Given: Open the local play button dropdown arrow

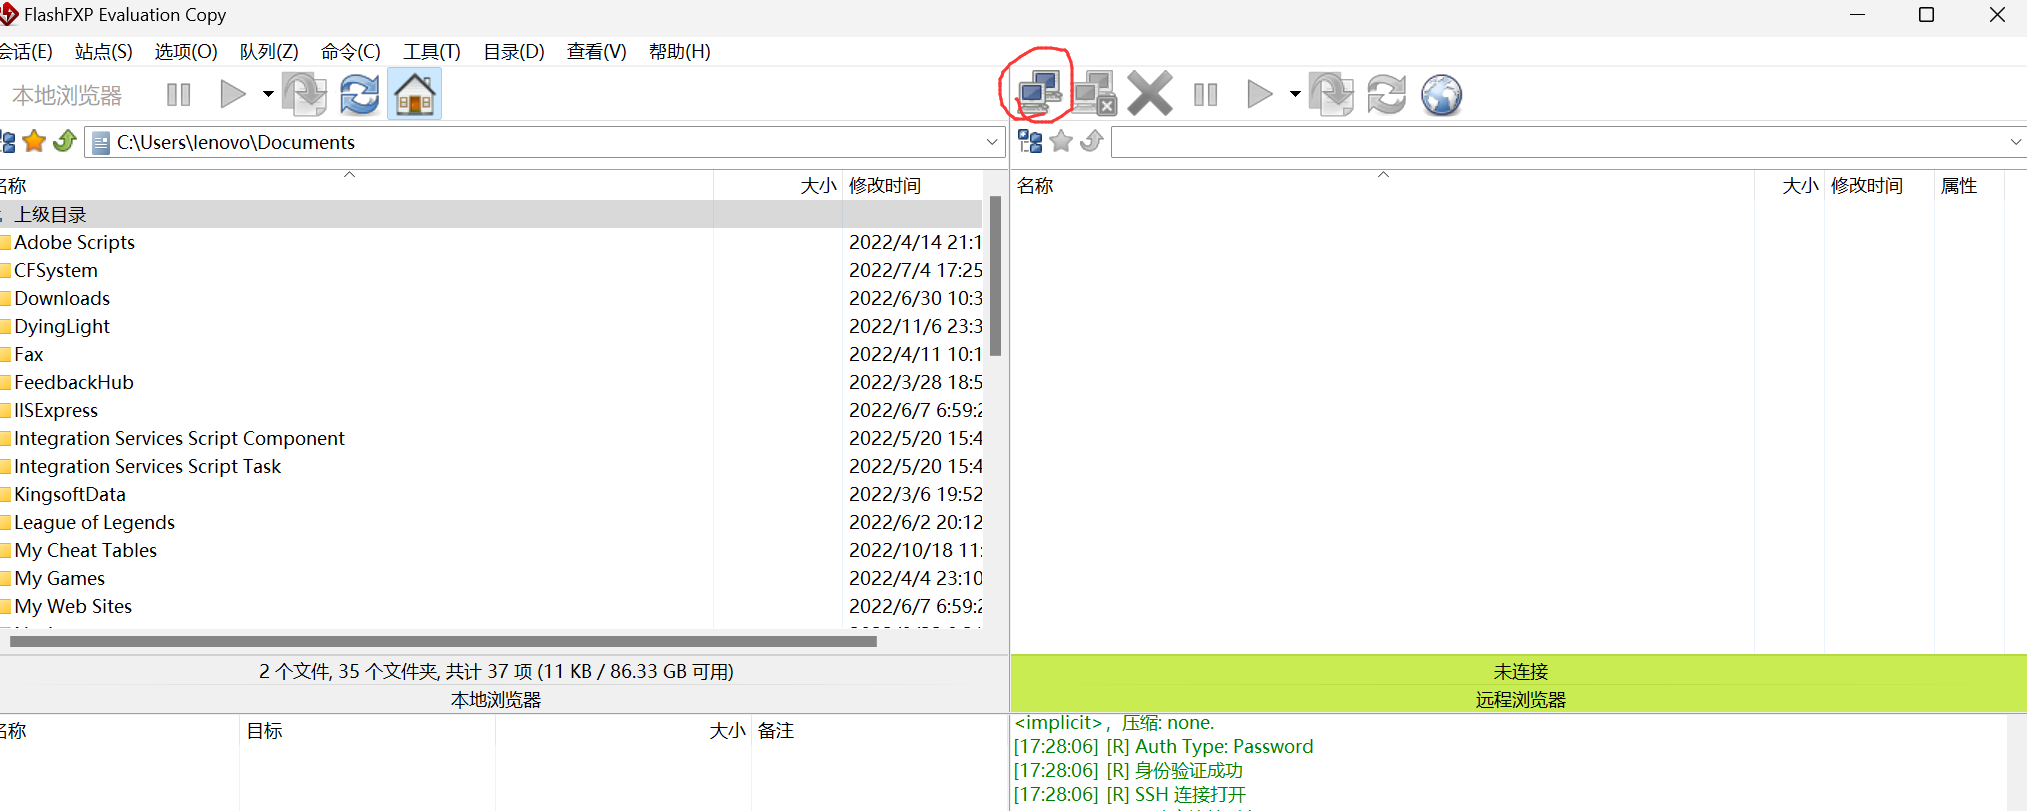Looking at the screenshot, I should click(268, 95).
